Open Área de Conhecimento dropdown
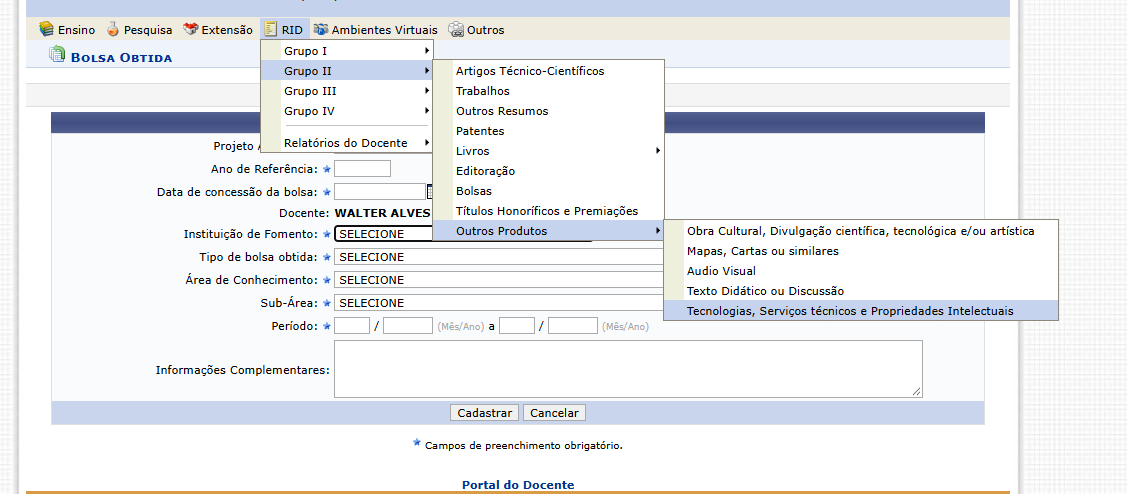Viewport: 1127px width, 494px height. pos(499,280)
